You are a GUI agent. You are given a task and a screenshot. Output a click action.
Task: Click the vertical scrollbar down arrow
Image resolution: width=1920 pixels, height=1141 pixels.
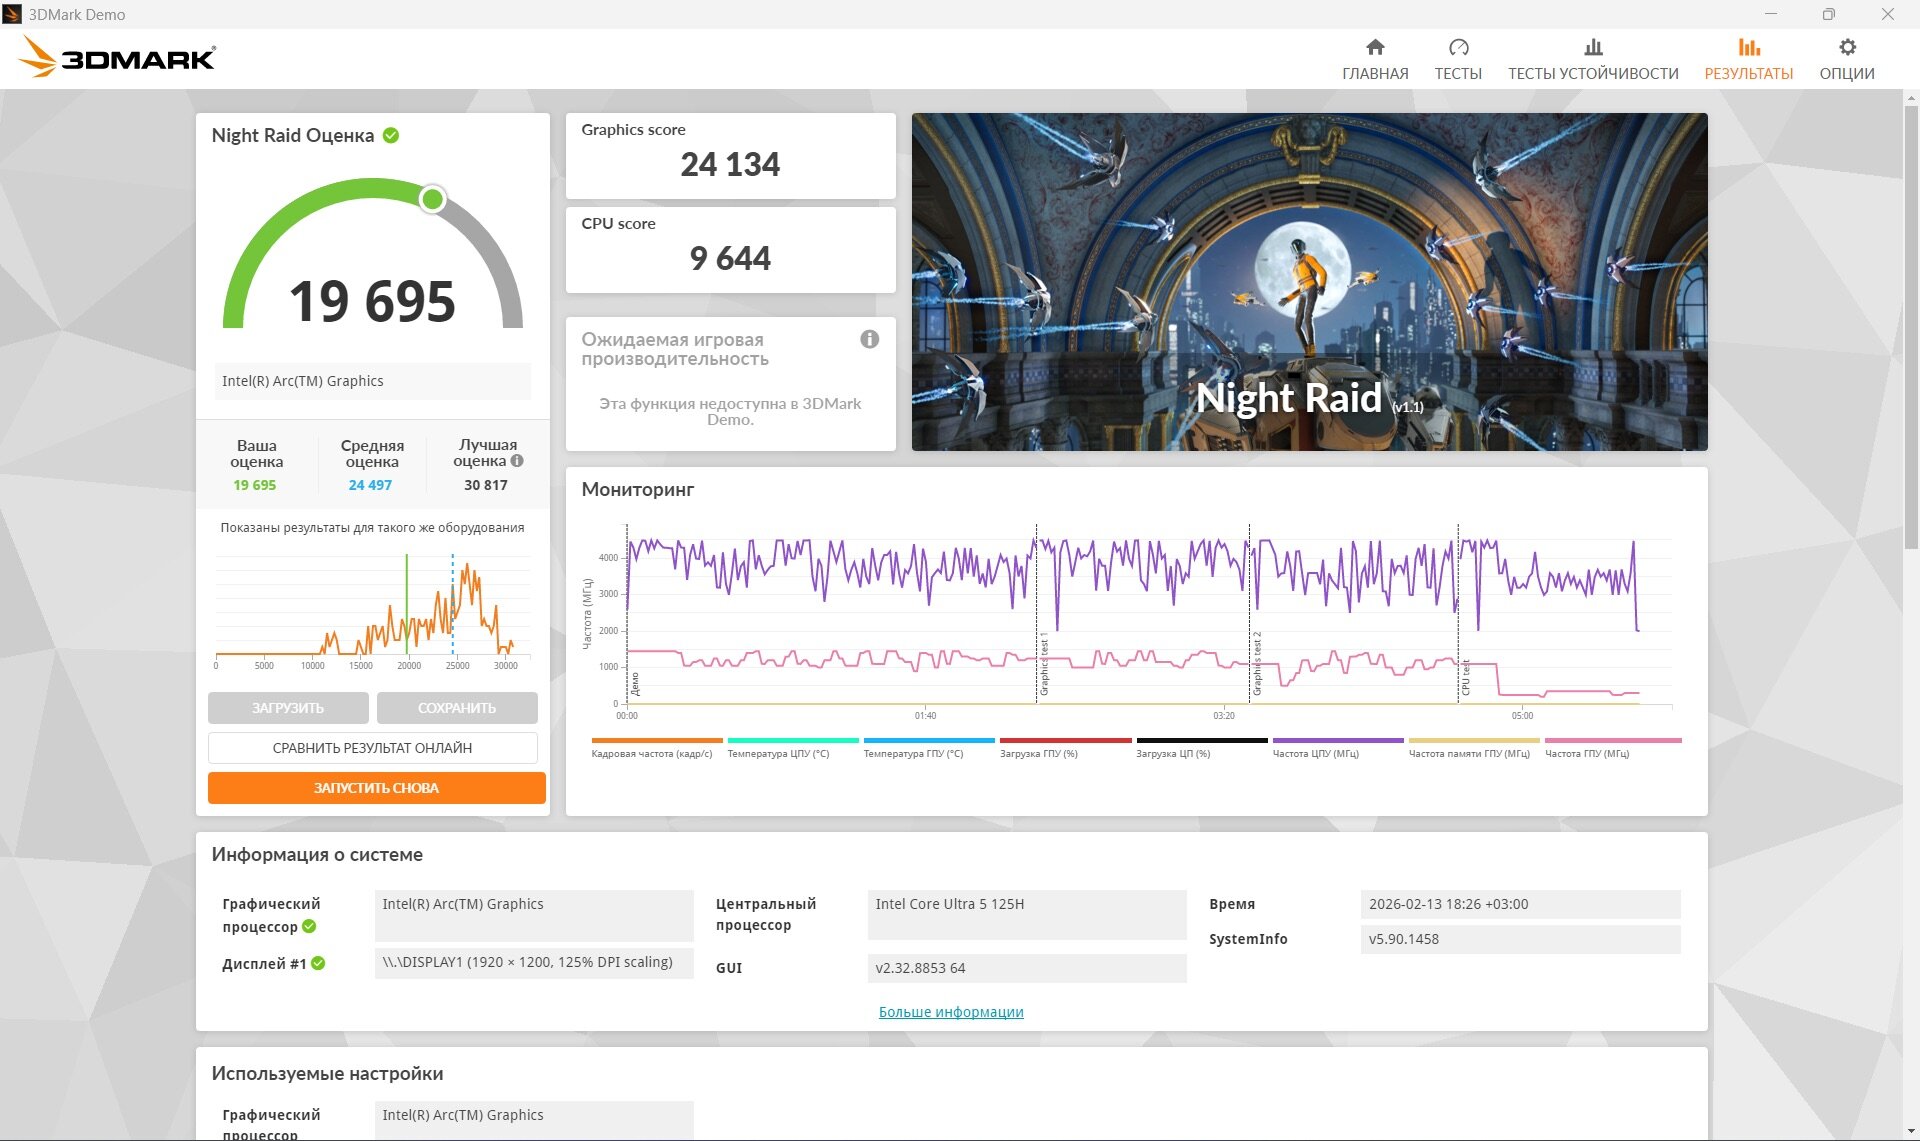point(1911,1131)
